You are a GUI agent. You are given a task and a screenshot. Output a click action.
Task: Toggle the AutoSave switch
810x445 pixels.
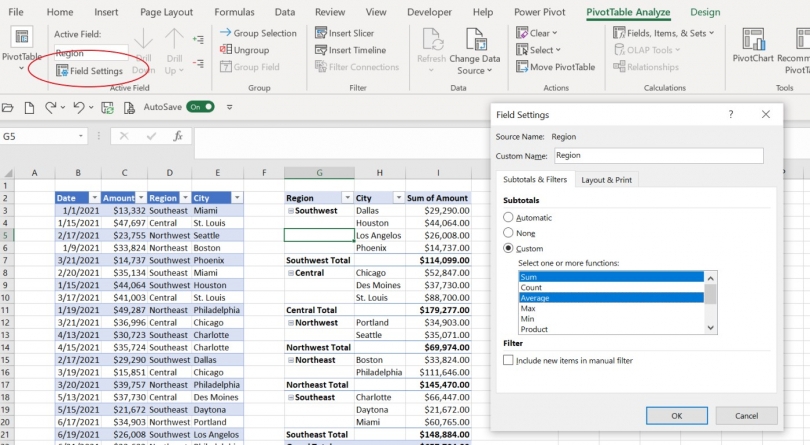pyautogui.click(x=200, y=107)
